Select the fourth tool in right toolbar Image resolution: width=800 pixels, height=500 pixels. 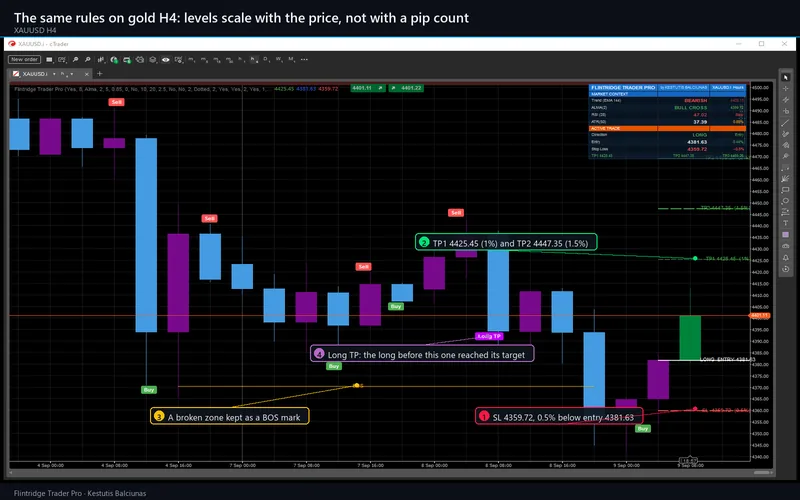click(x=786, y=111)
